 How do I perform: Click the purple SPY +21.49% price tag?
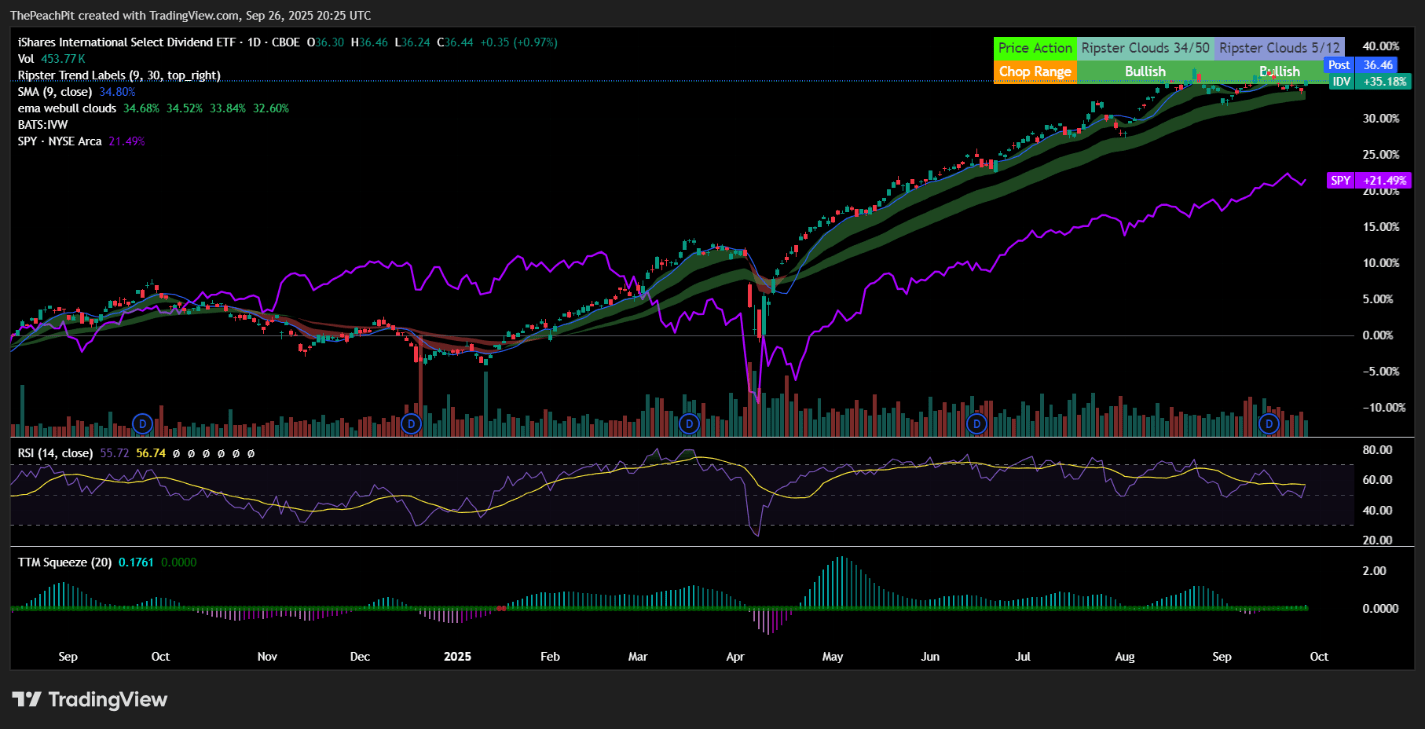pyautogui.click(x=1368, y=181)
